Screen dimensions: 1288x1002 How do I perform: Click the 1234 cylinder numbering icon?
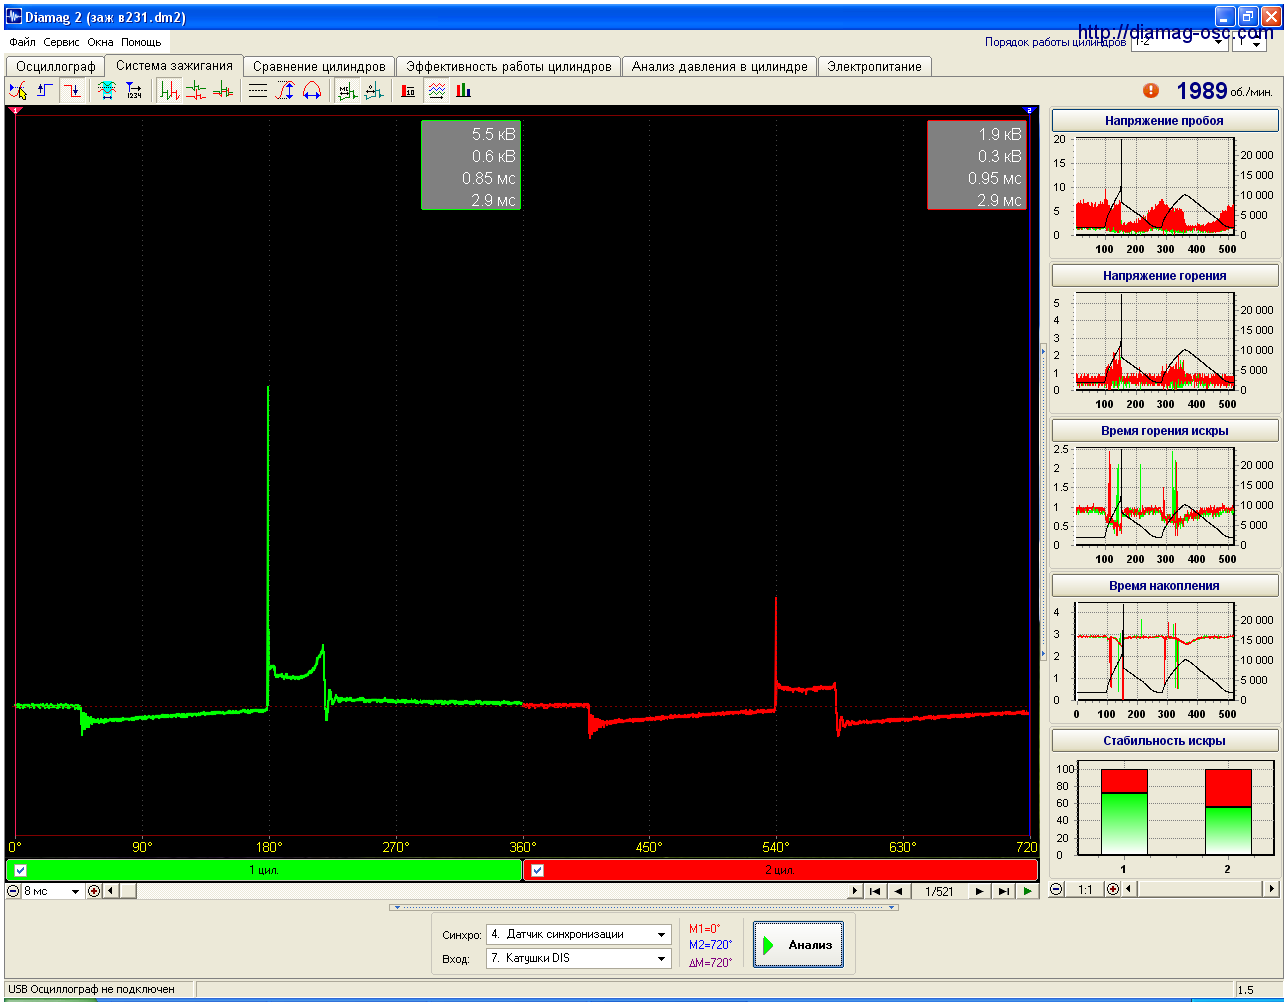[134, 91]
